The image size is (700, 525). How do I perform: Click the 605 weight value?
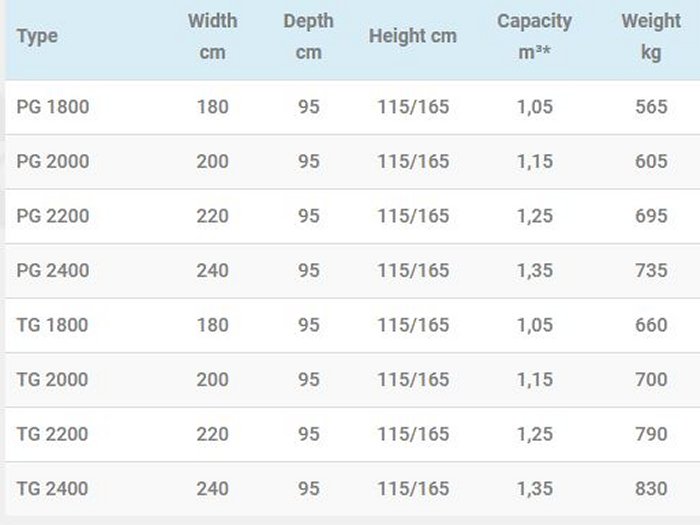point(651,162)
